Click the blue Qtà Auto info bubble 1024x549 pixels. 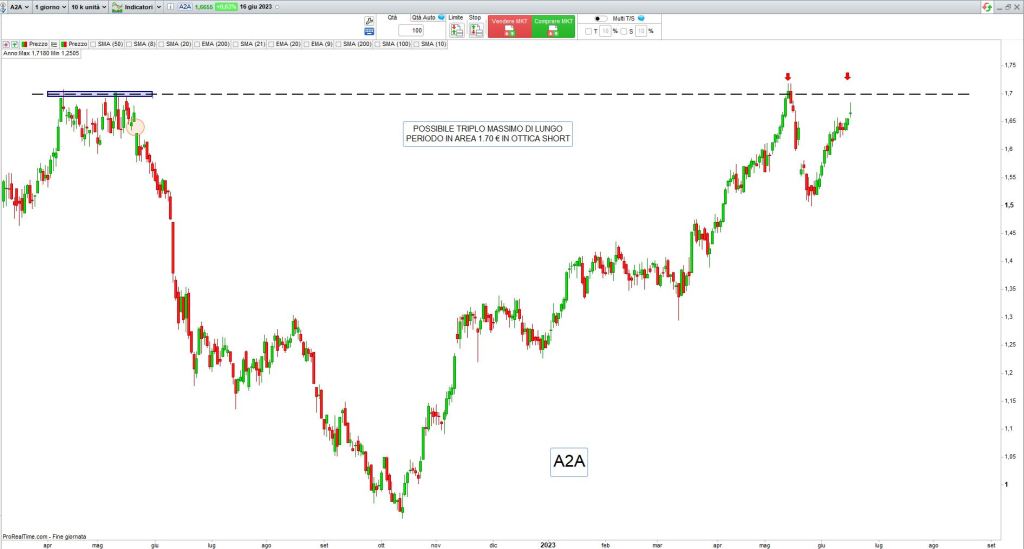[441, 18]
